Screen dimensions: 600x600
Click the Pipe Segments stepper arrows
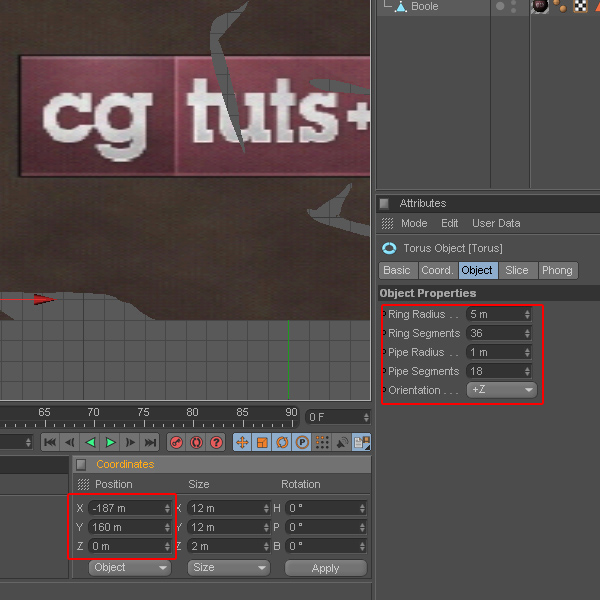[527, 371]
